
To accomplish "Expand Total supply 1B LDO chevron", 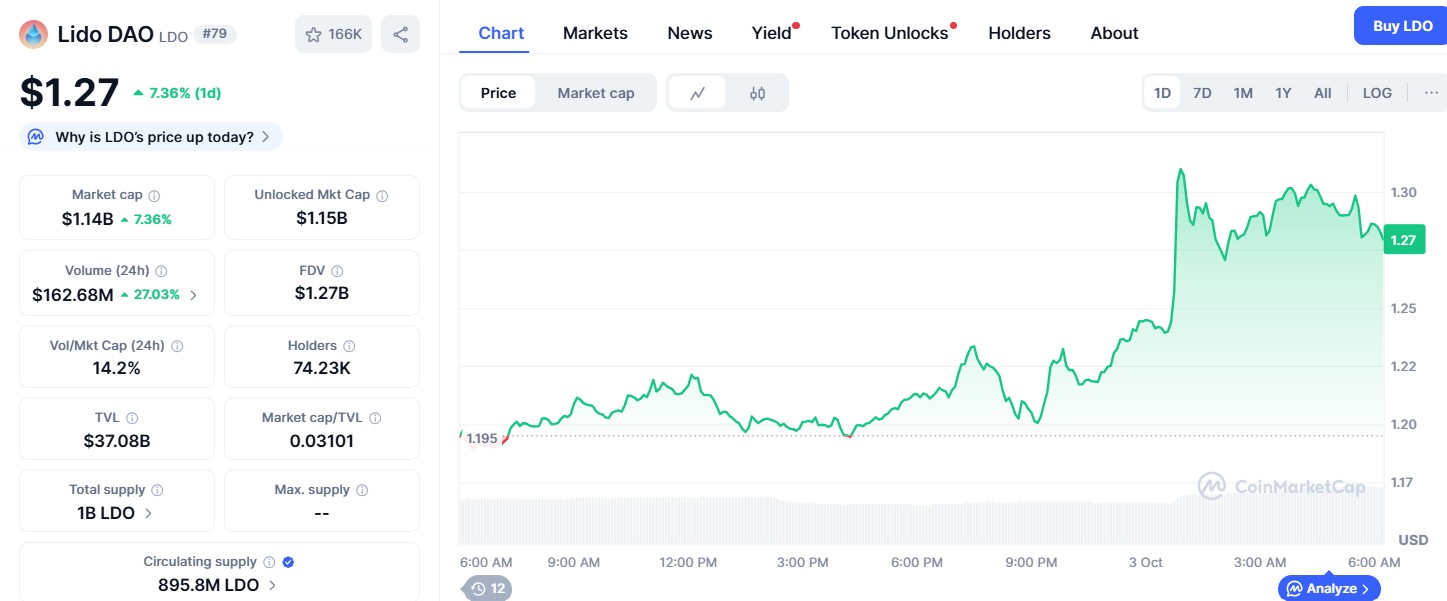I will click(x=149, y=513).
